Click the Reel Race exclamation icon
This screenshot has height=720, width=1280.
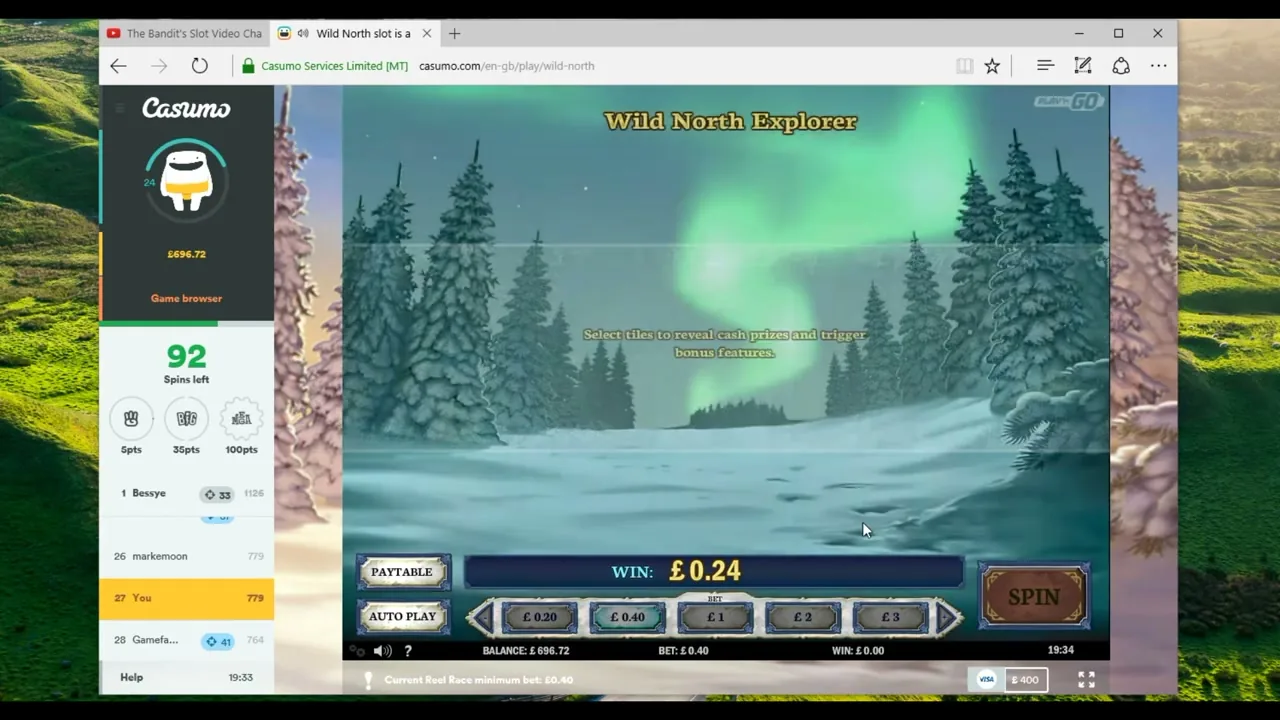coord(368,680)
